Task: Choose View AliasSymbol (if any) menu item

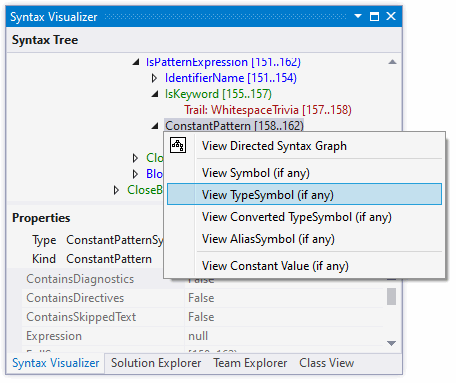Action: tap(304, 239)
